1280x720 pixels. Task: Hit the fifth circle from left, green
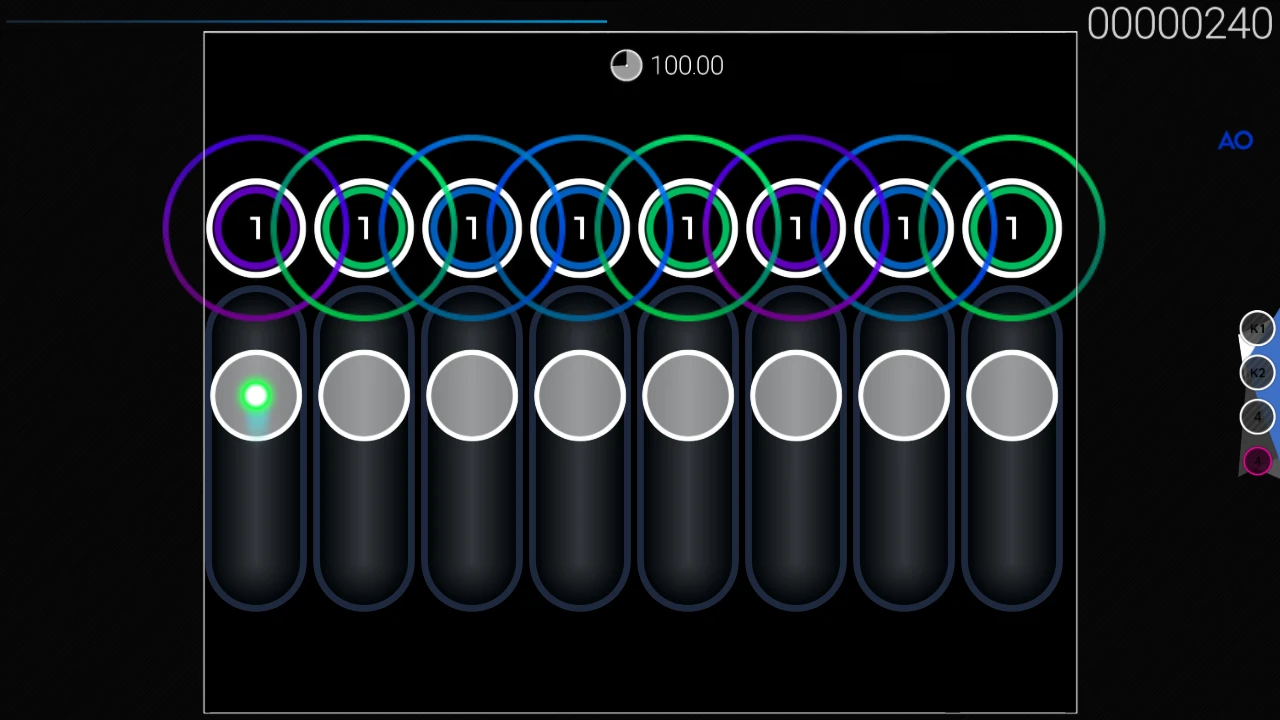pyautogui.click(x=688, y=229)
